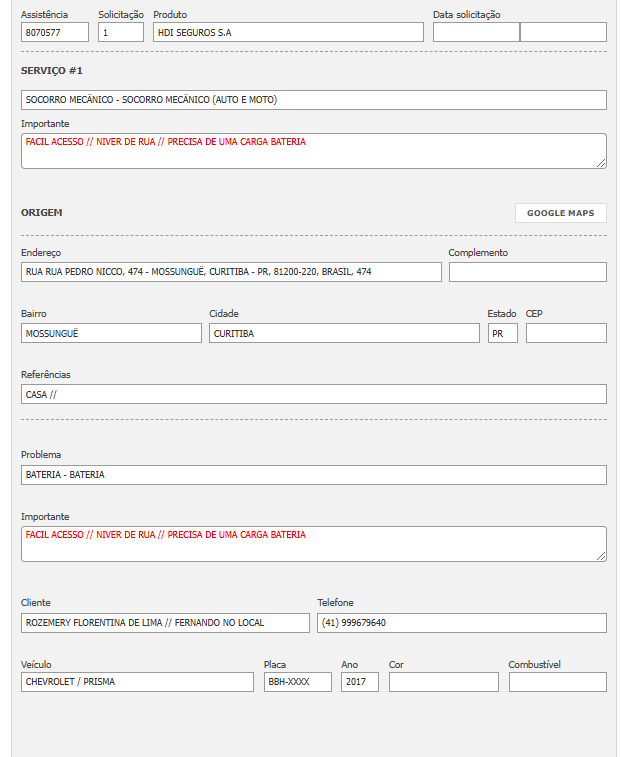Focus the Bairro field with Mossunguê
620x757 pixels.
point(111,333)
